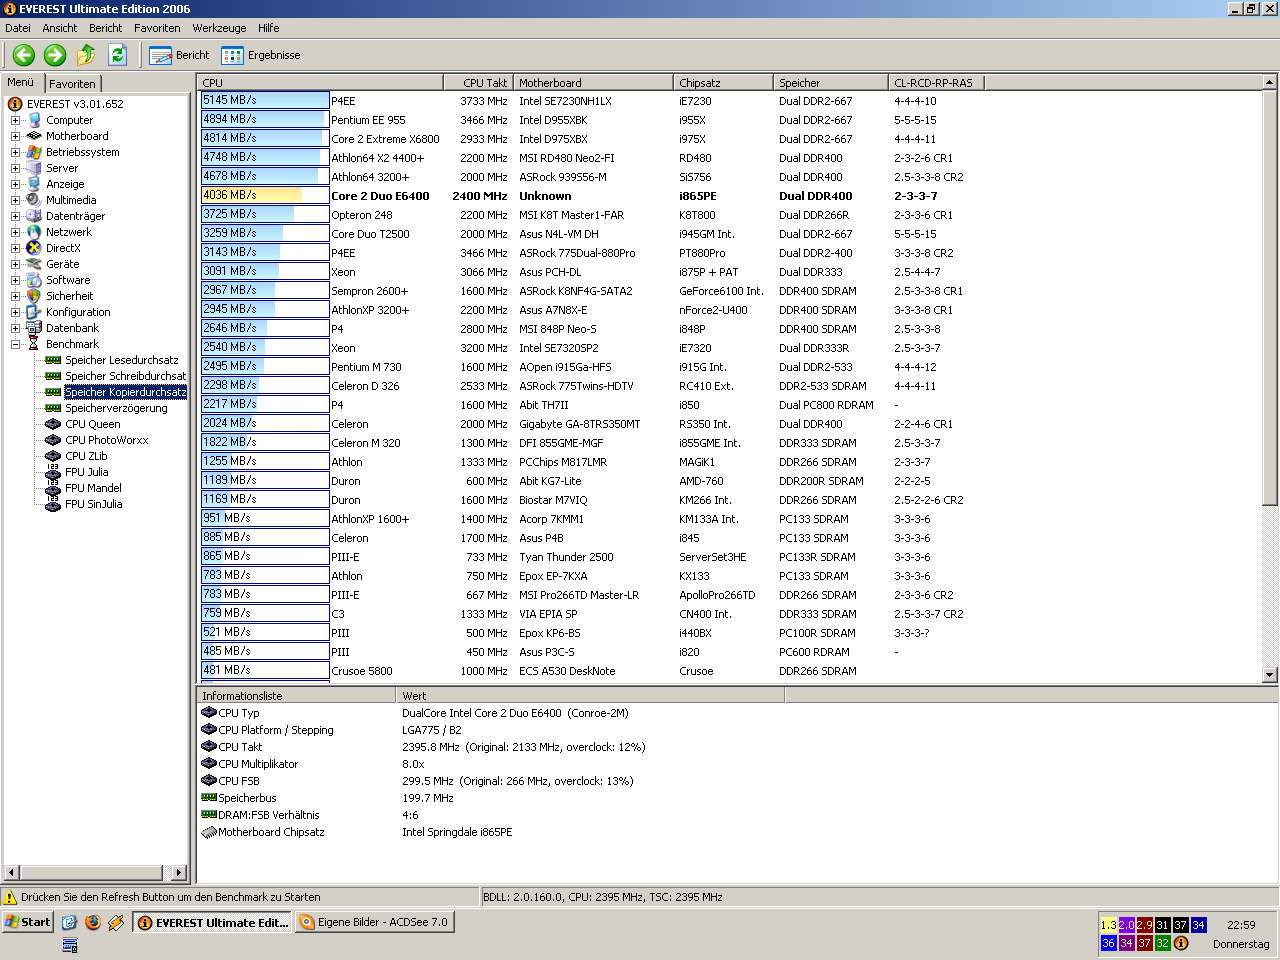The image size is (1280, 960).
Task: Select CPU PhotoWorxx benchmark
Action: [x=107, y=440]
